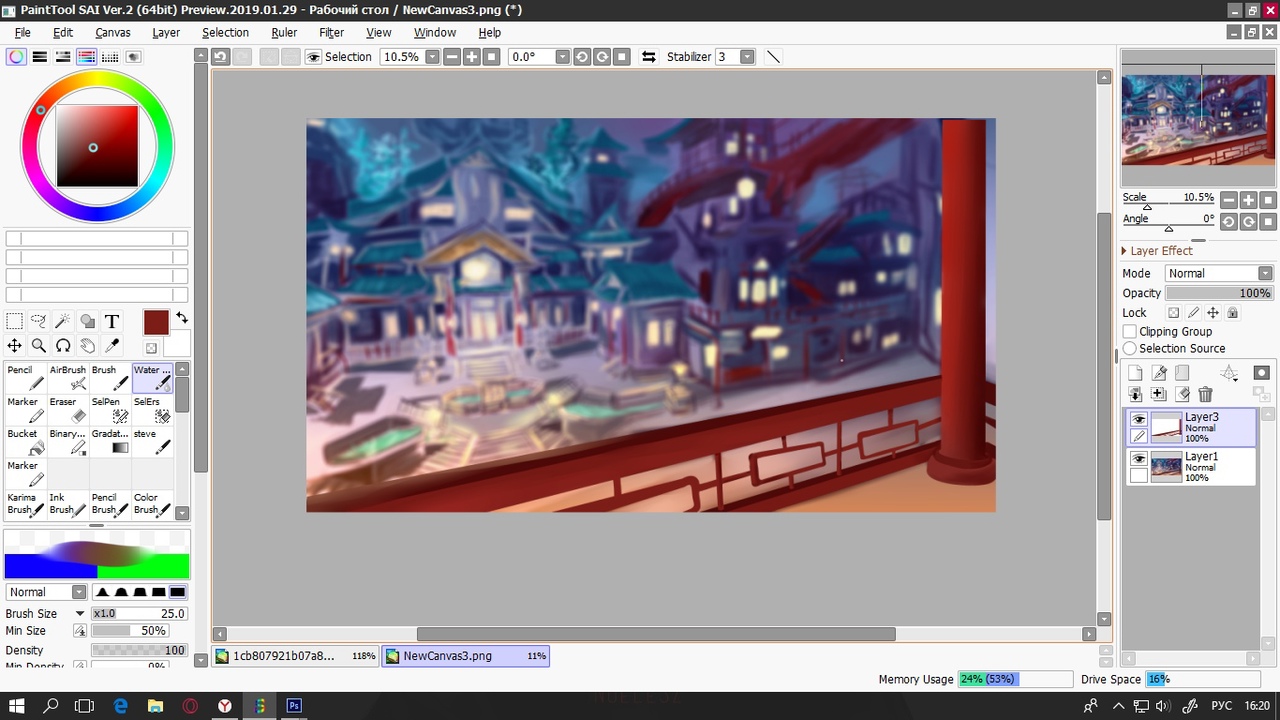Choose the steve custom brush
The image size is (1280, 720).
click(x=152, y=442)
